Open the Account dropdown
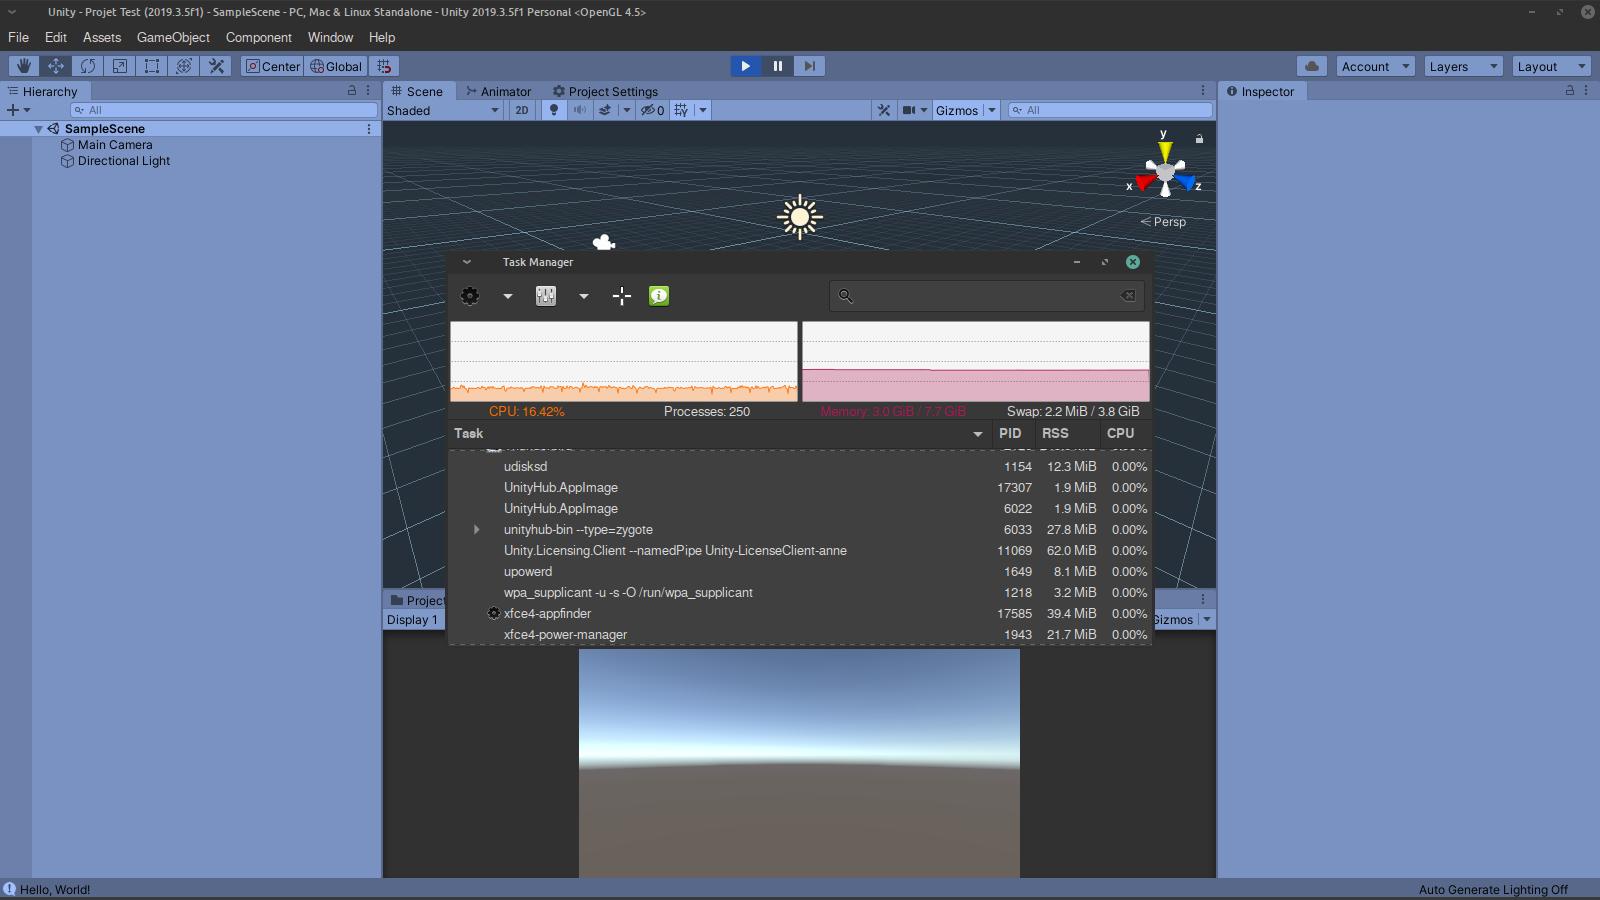Image resolution: width=1600 pixels, height=900 pixels. pyautogui.click(x=1375, y=66)
